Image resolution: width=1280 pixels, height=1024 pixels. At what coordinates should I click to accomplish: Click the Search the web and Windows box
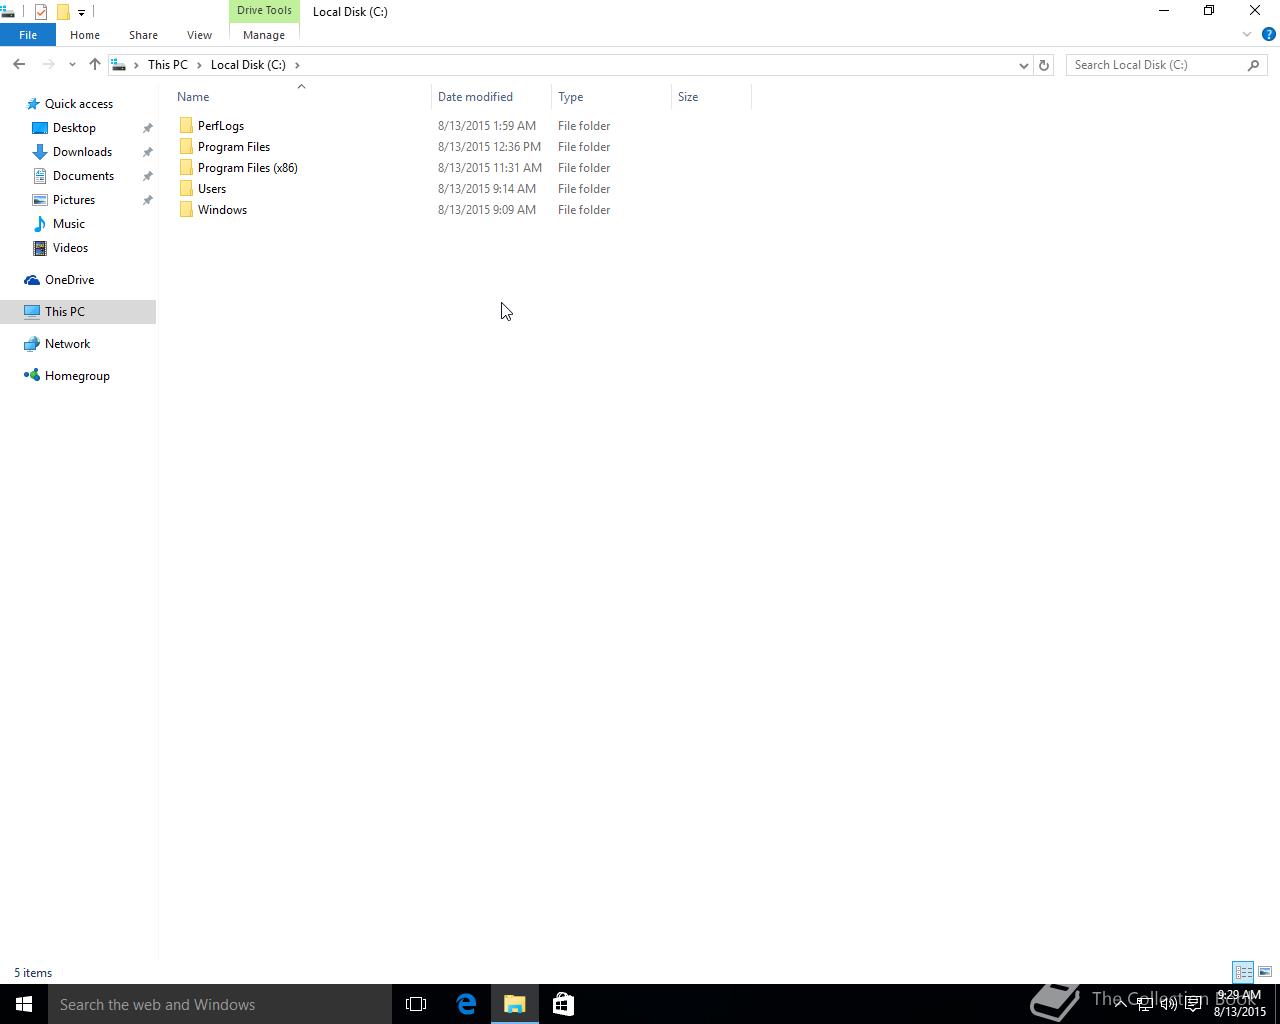220,1004
